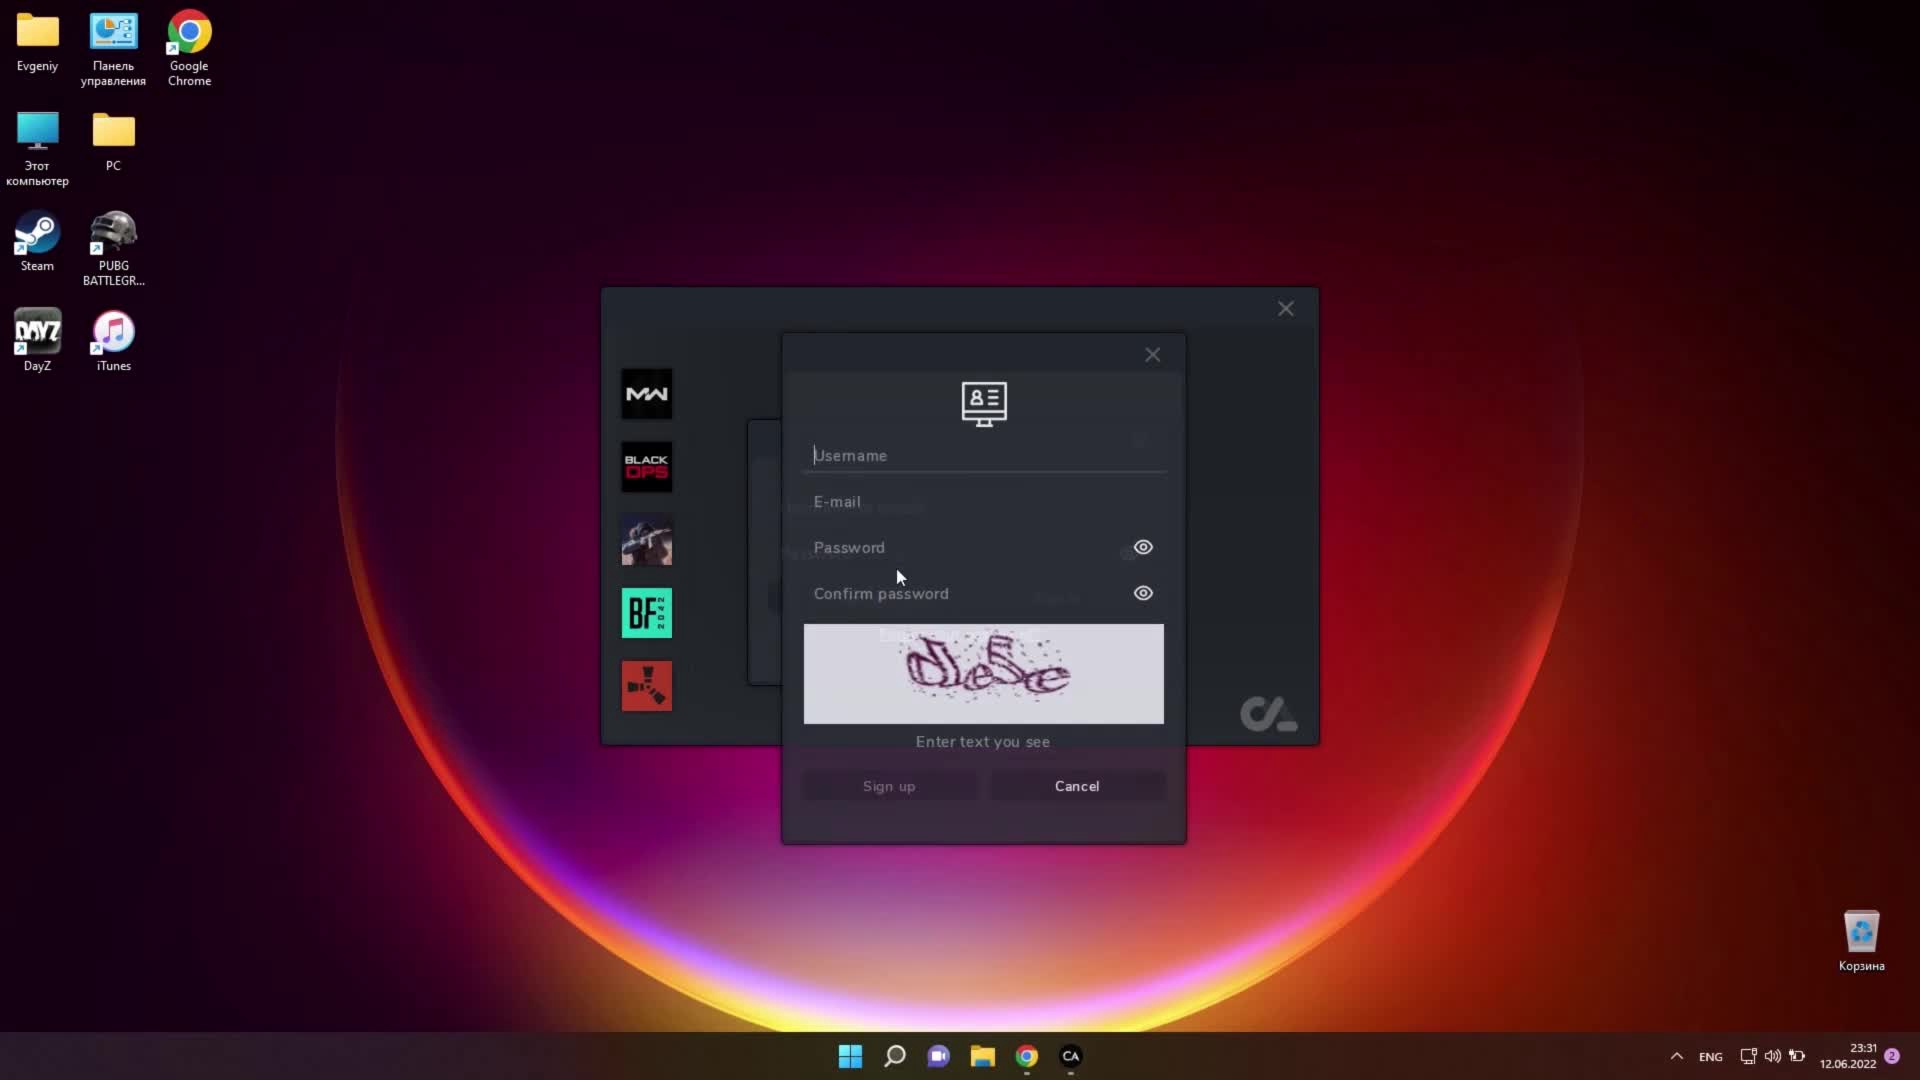1920x1080 pixels.
Task: Select Этот компьютер desktop icon
Action: click(x=37, y=149)
